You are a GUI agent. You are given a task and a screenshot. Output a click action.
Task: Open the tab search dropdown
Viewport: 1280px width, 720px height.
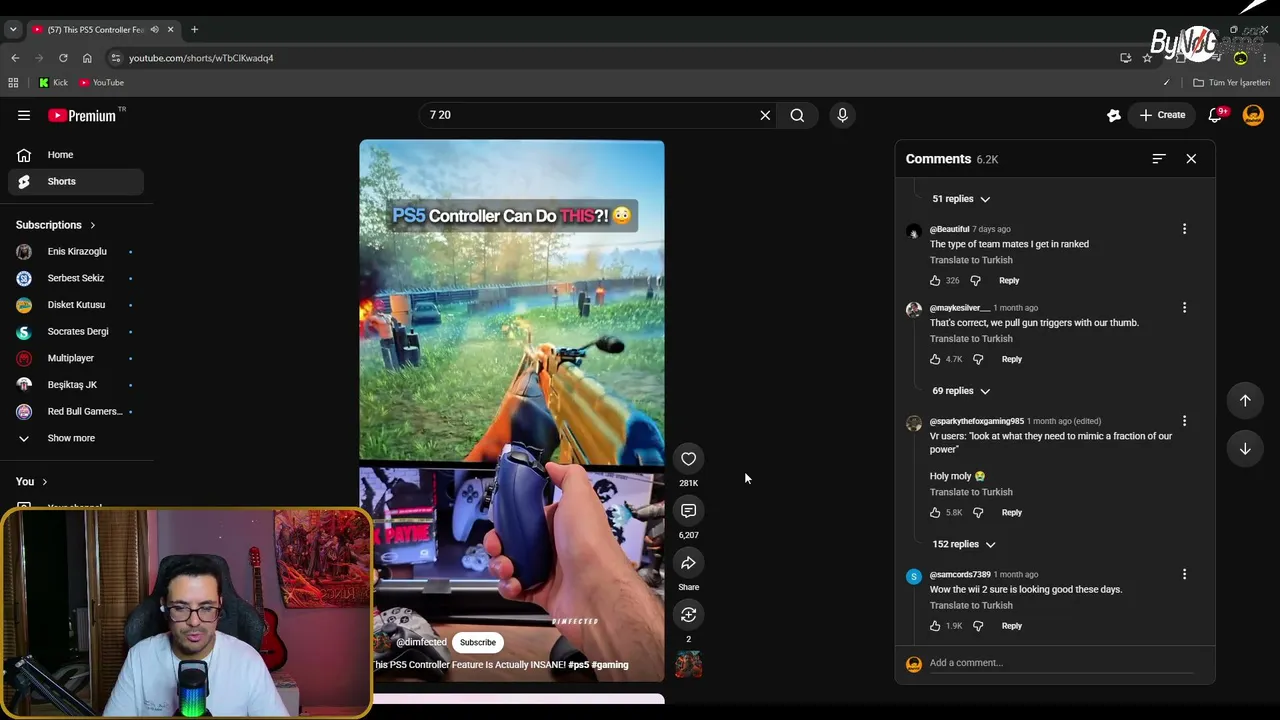13,30
